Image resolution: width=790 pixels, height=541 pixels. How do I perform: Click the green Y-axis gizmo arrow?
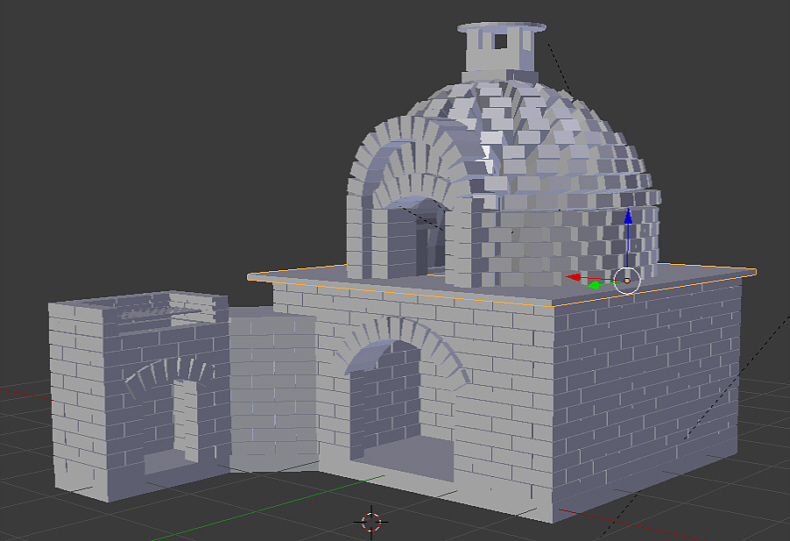595,286
